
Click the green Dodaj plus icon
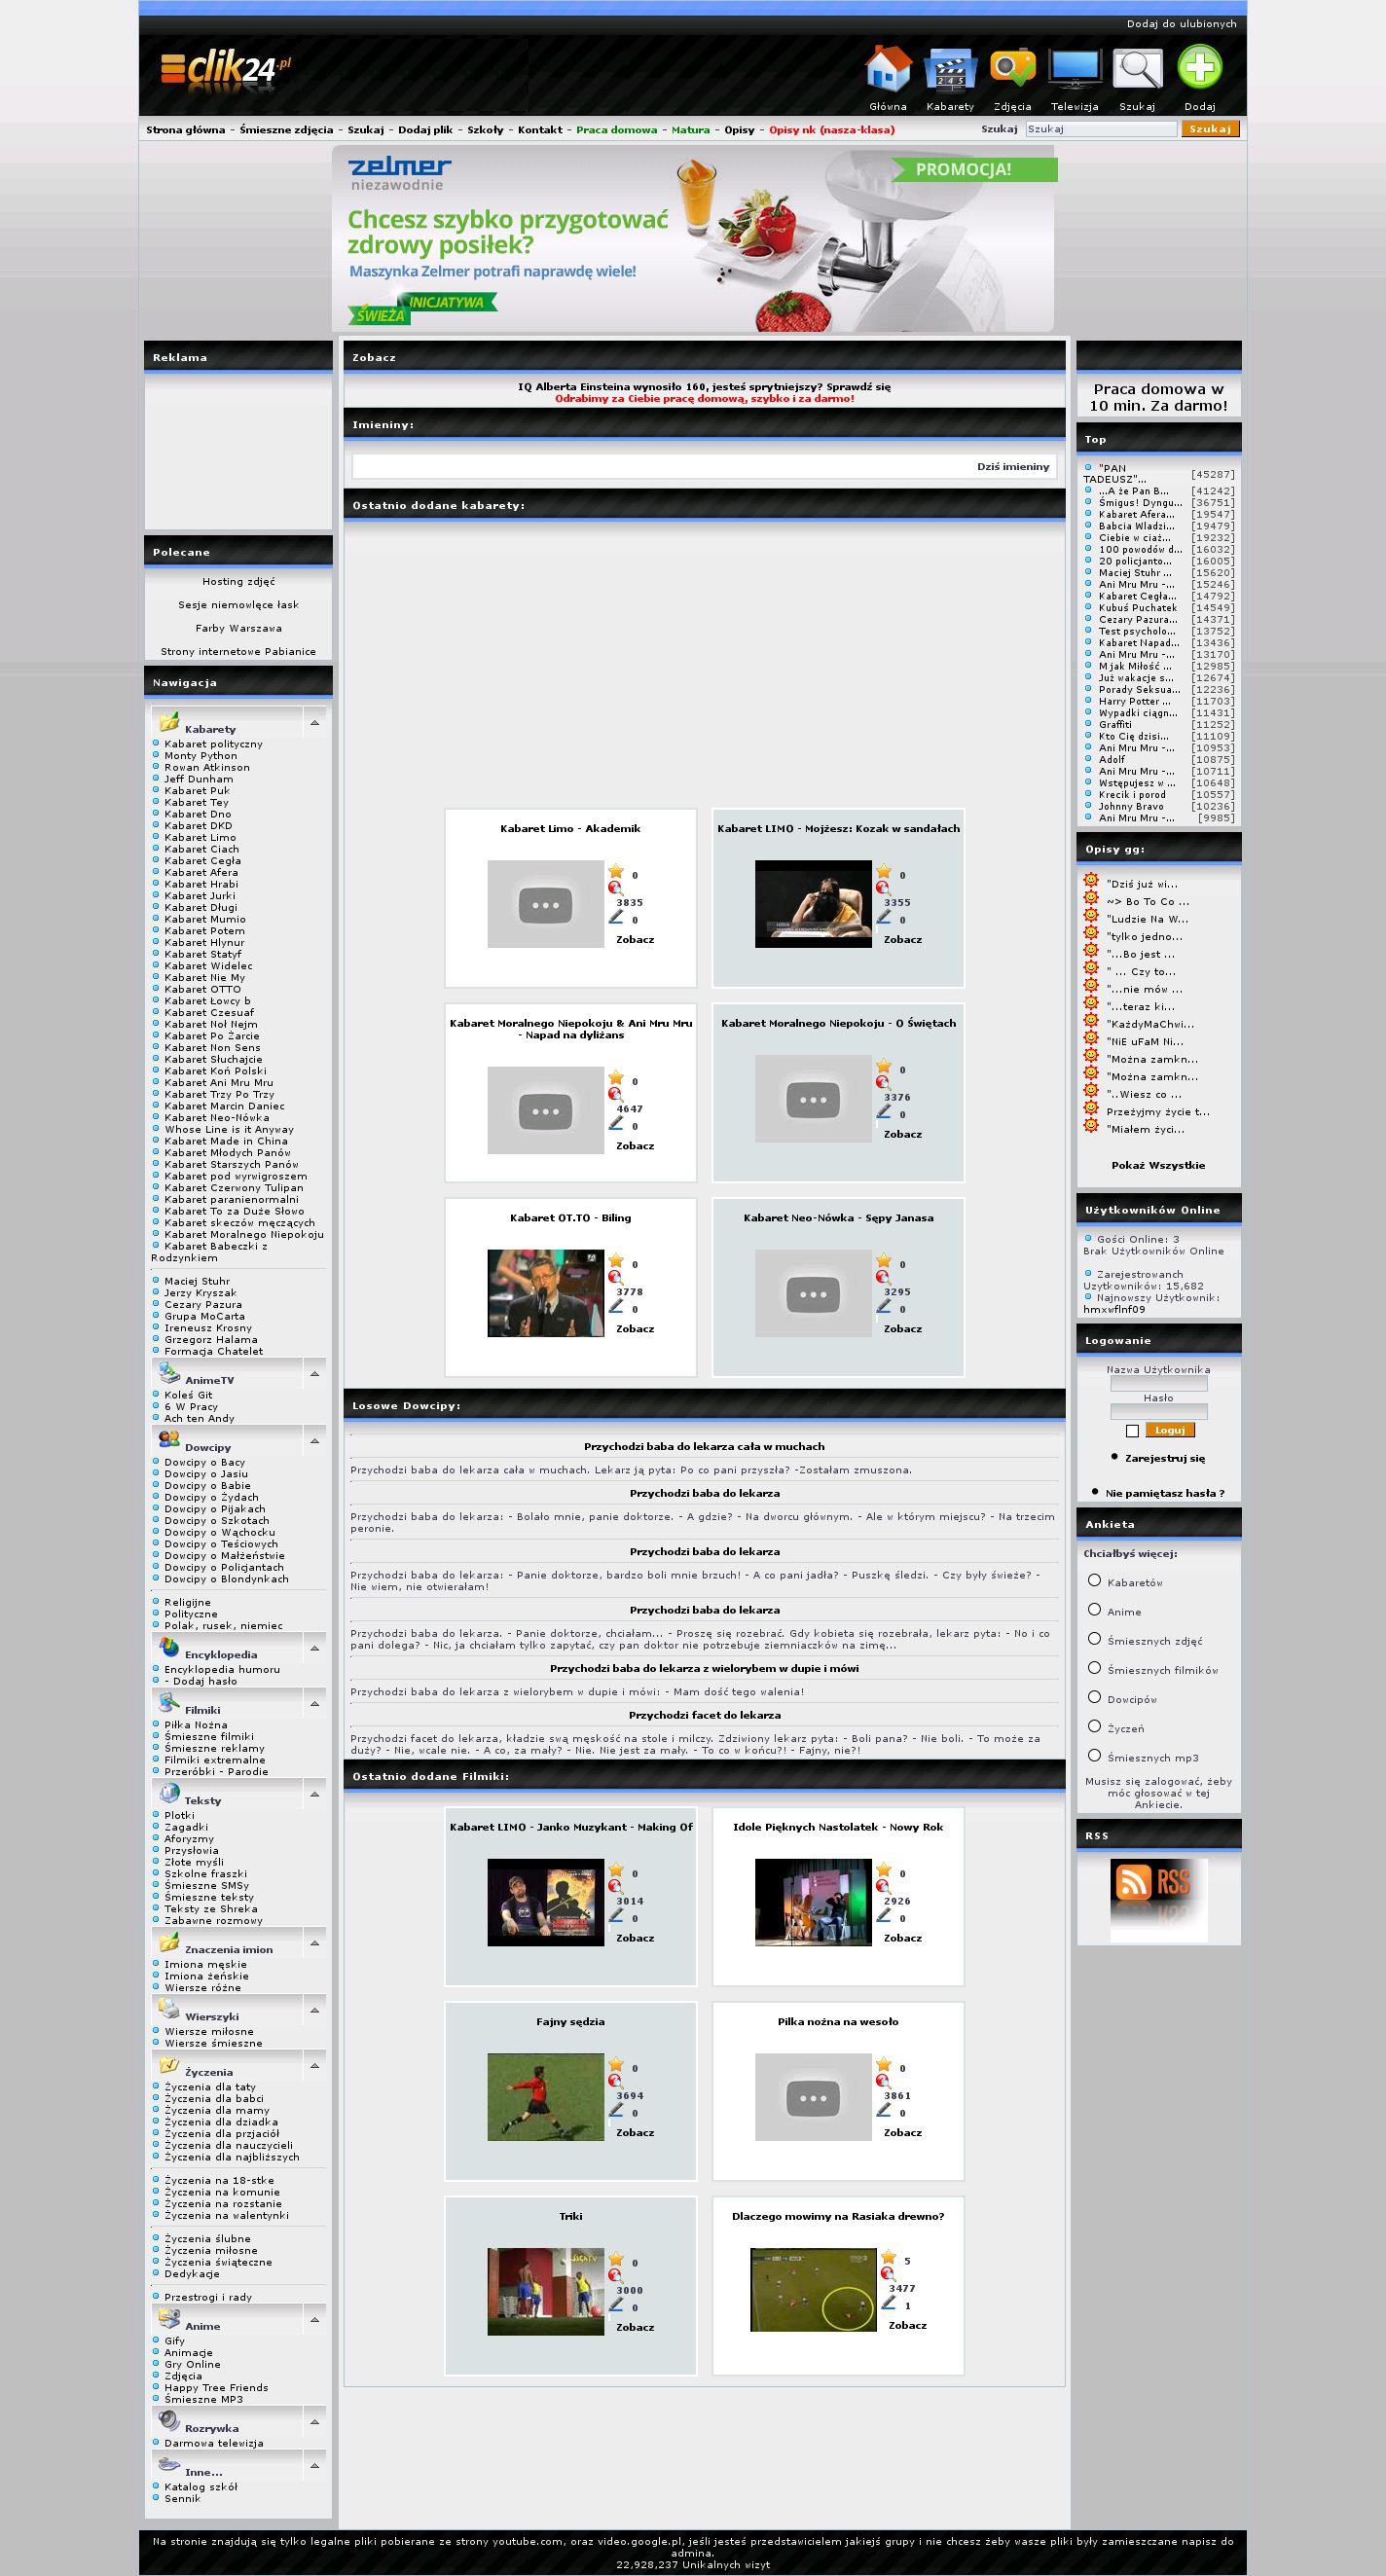point(1199,69)
